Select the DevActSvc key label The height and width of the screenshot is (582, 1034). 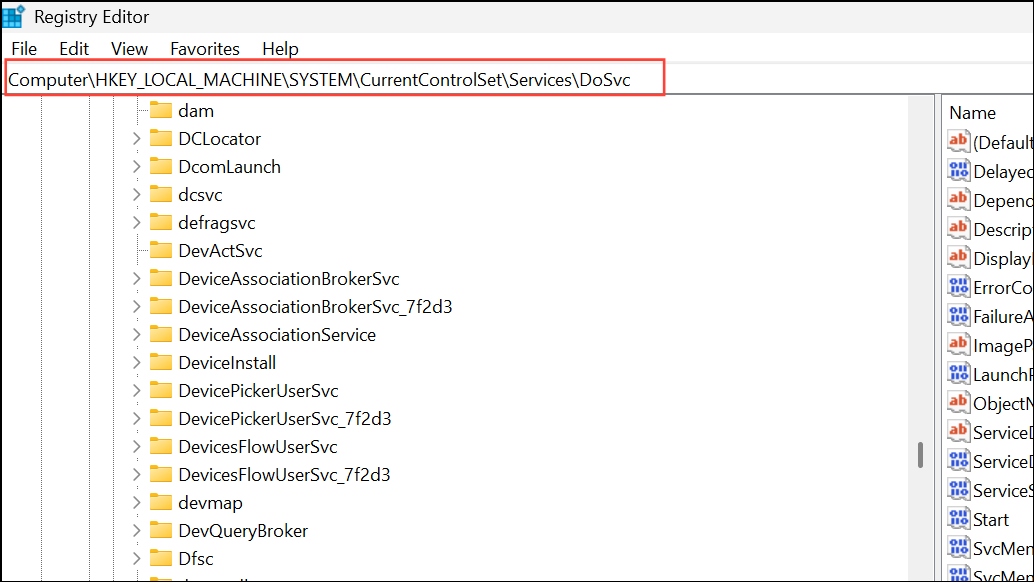pyautogui.click(x=220, y=250)
